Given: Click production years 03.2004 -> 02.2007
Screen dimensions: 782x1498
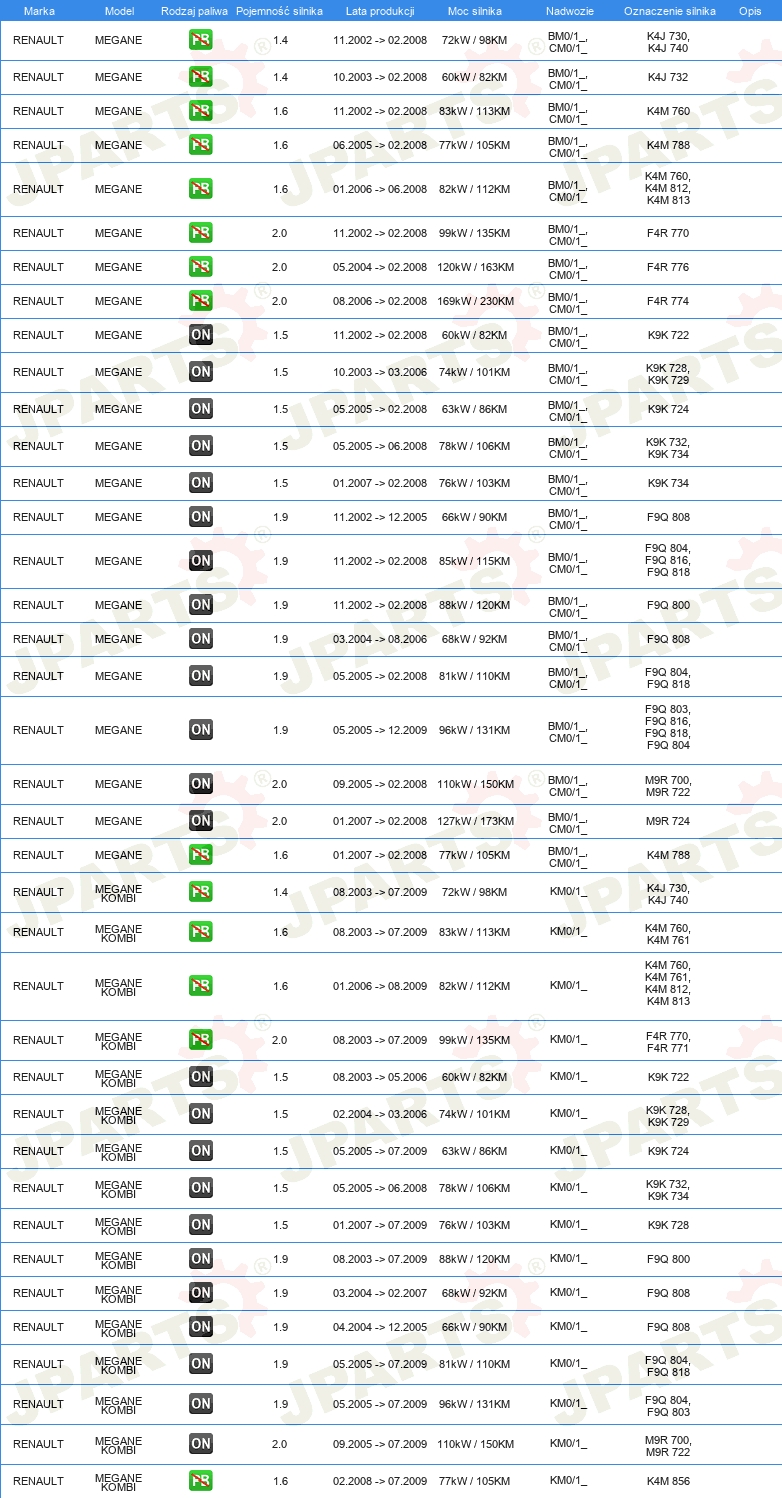Looking at the screenshot, I should [x=380, y=1293].
